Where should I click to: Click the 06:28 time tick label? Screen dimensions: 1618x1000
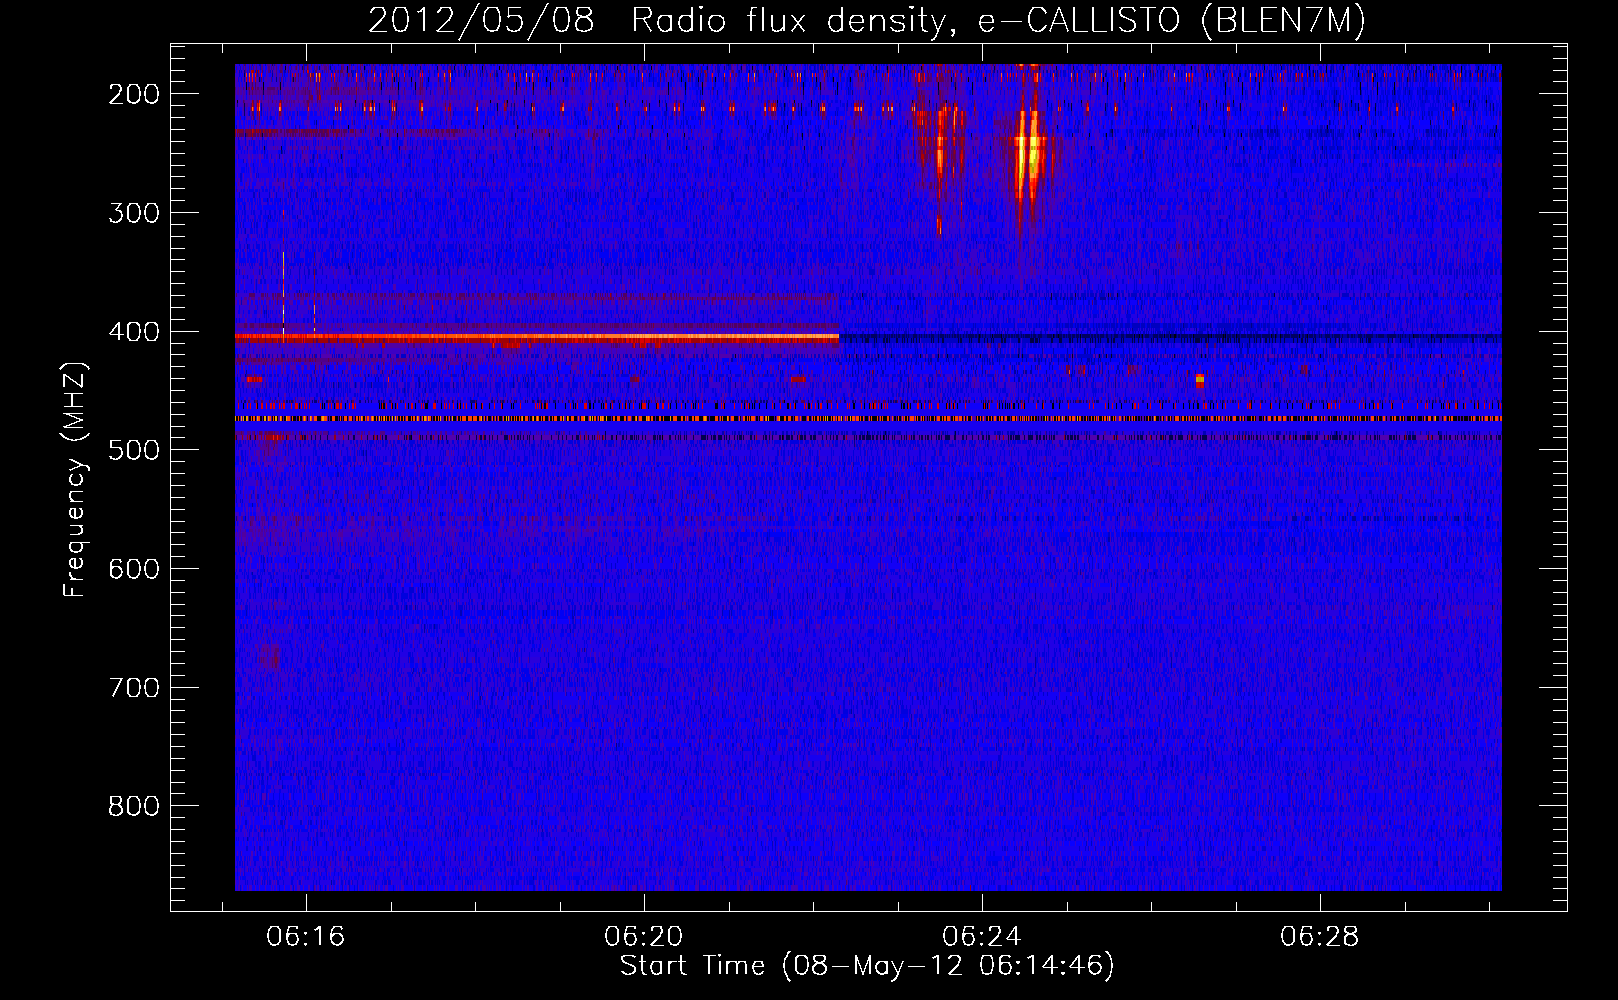click(1320, 936)
